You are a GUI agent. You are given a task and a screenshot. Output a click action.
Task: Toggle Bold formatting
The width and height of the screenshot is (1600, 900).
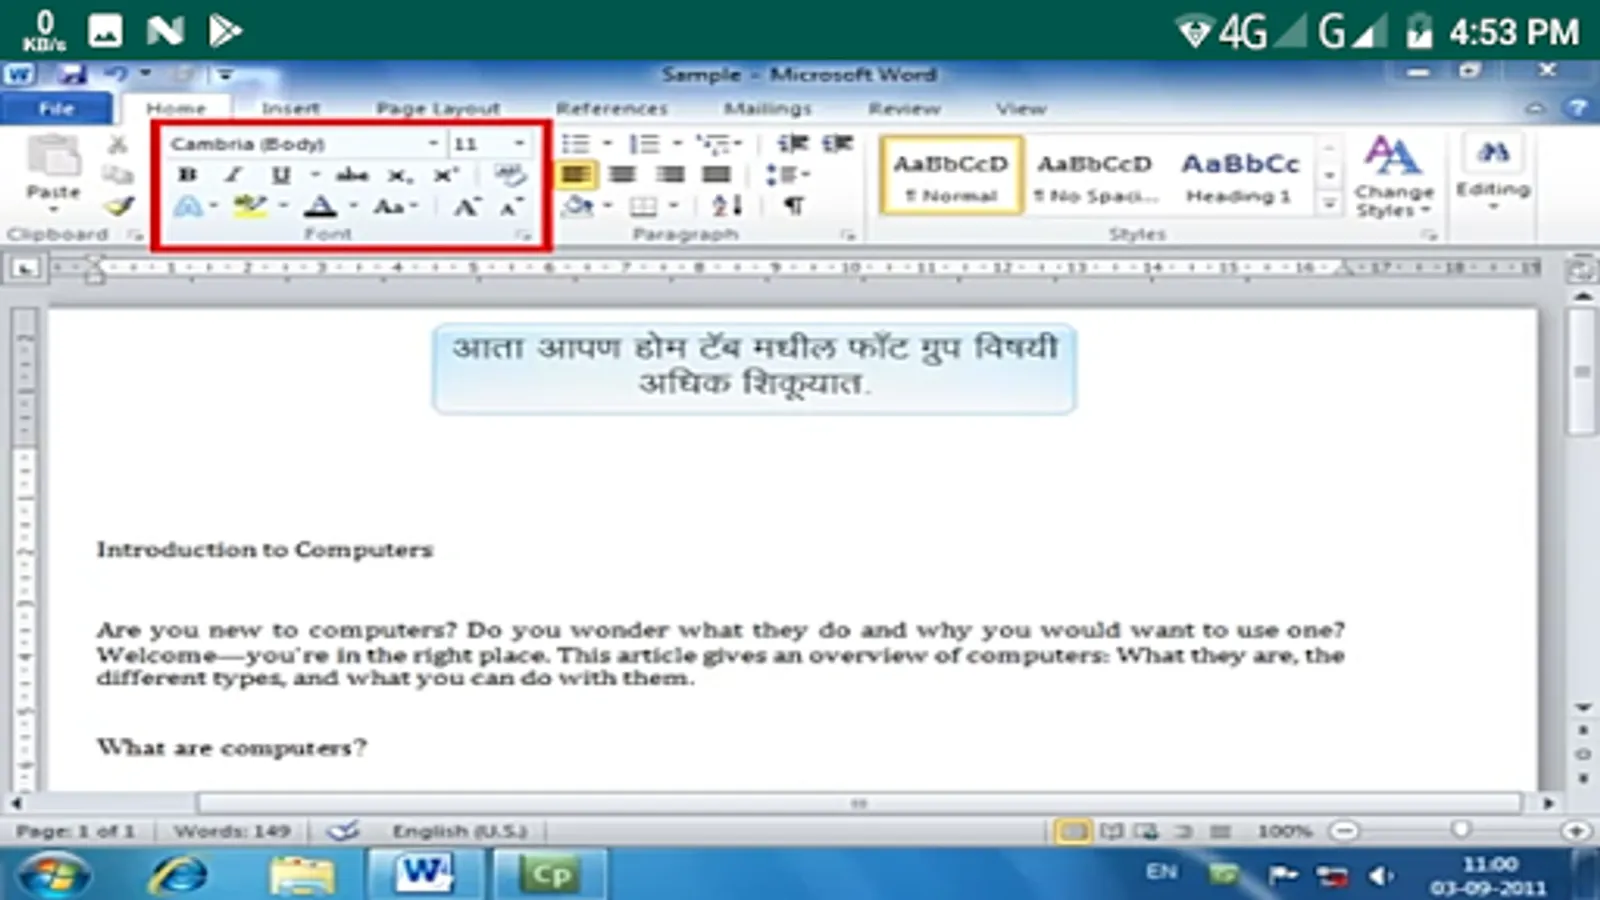coord(187,175)
